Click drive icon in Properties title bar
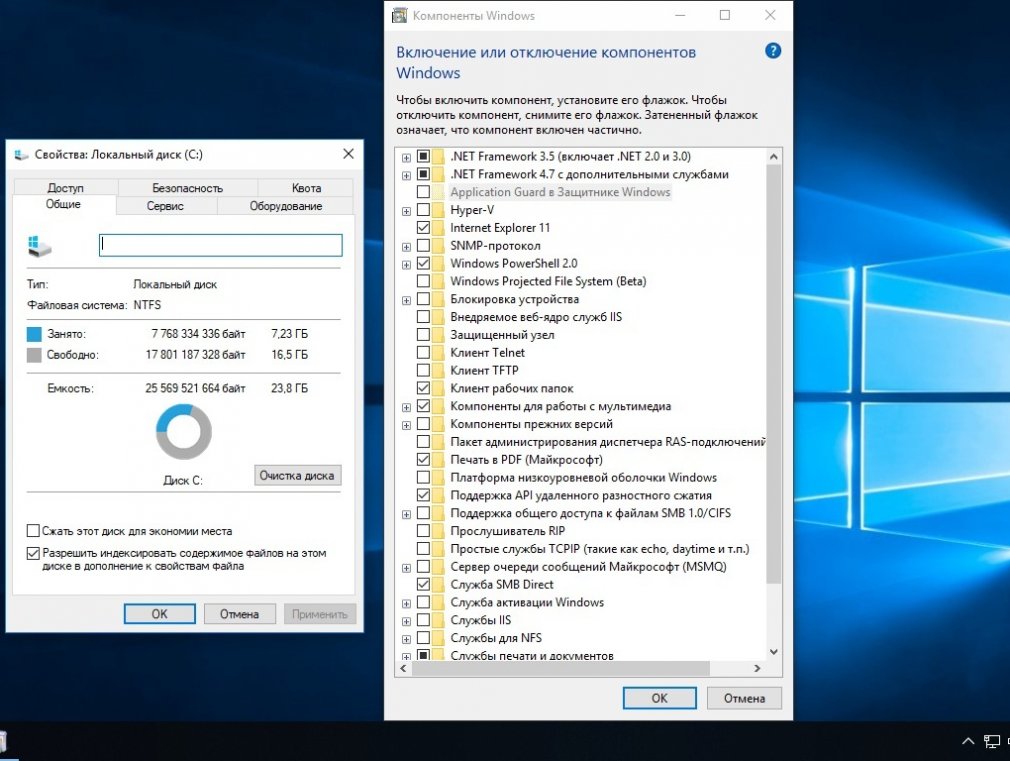 [x=21, y=155]
